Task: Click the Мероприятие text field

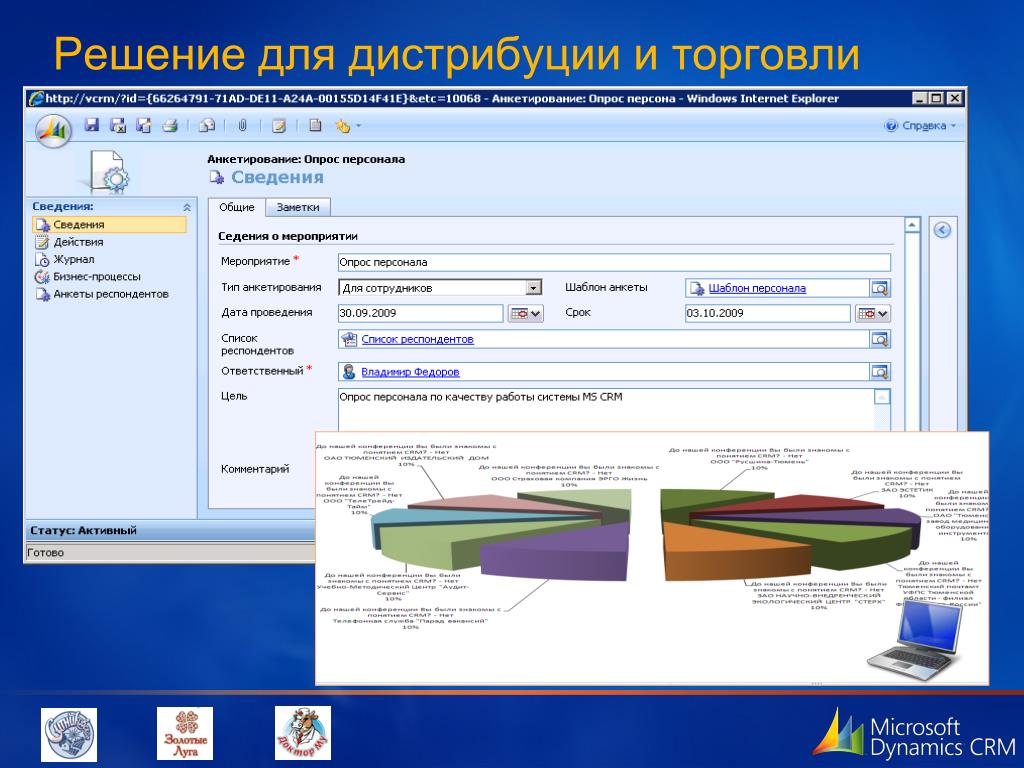Action: pyautogui.click(x=614, y=263)
